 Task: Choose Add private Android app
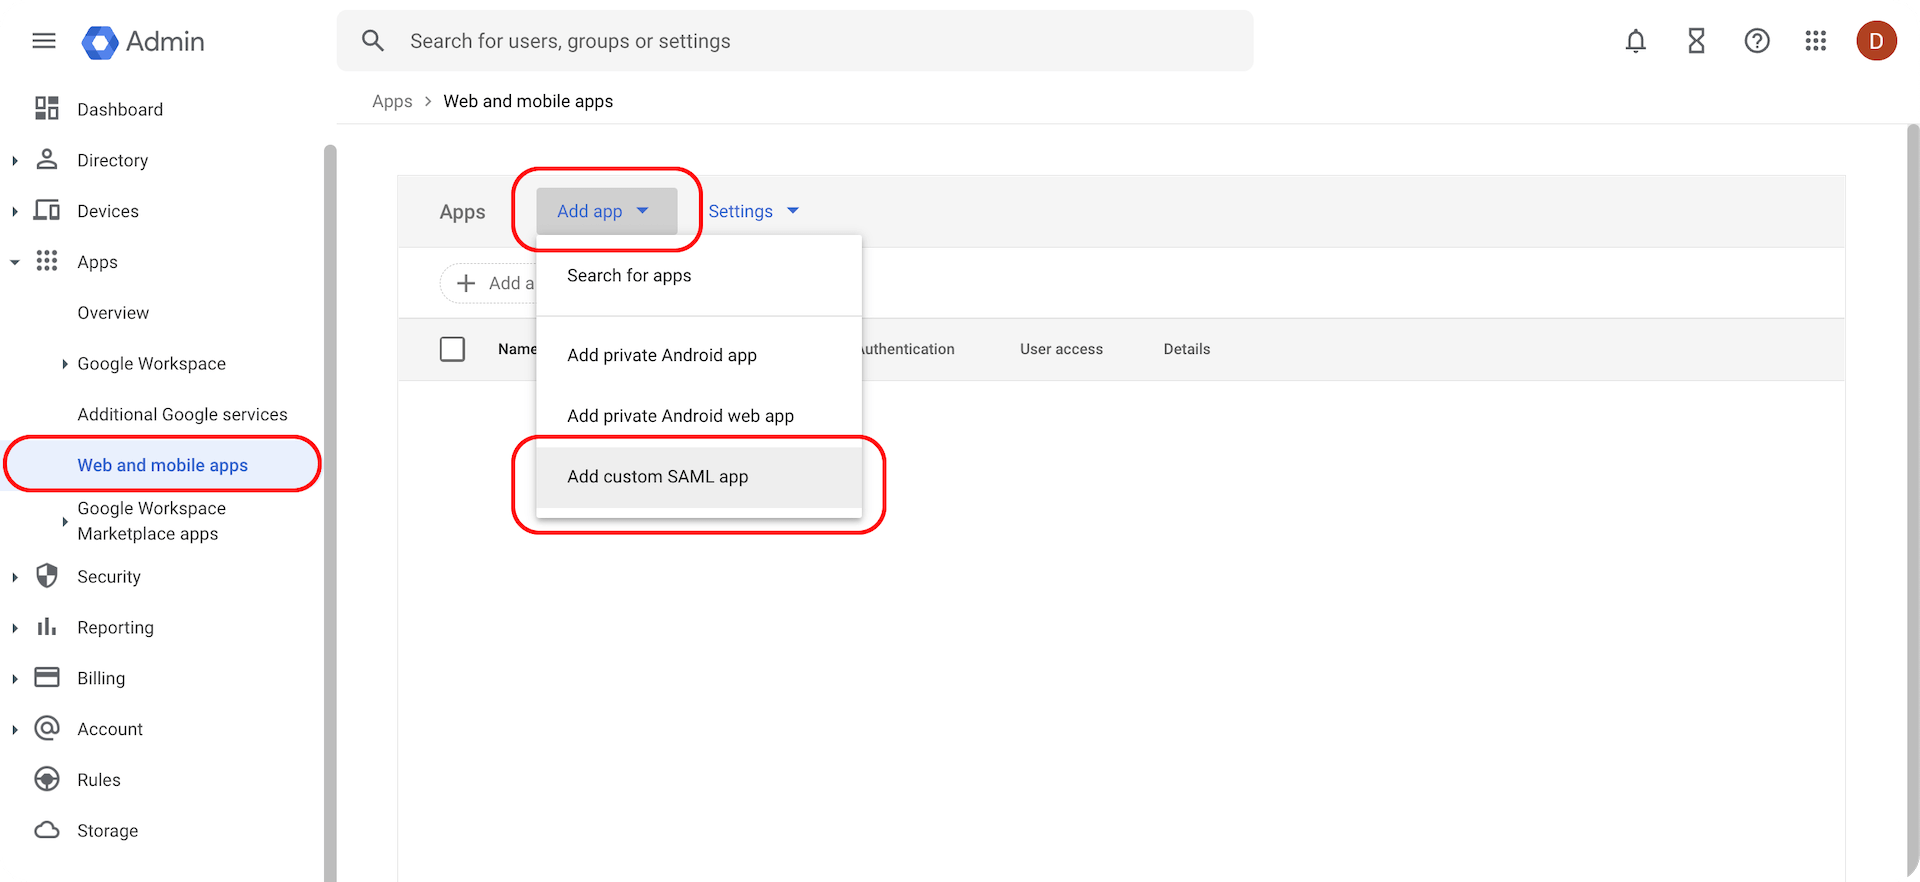coord(698,356)
